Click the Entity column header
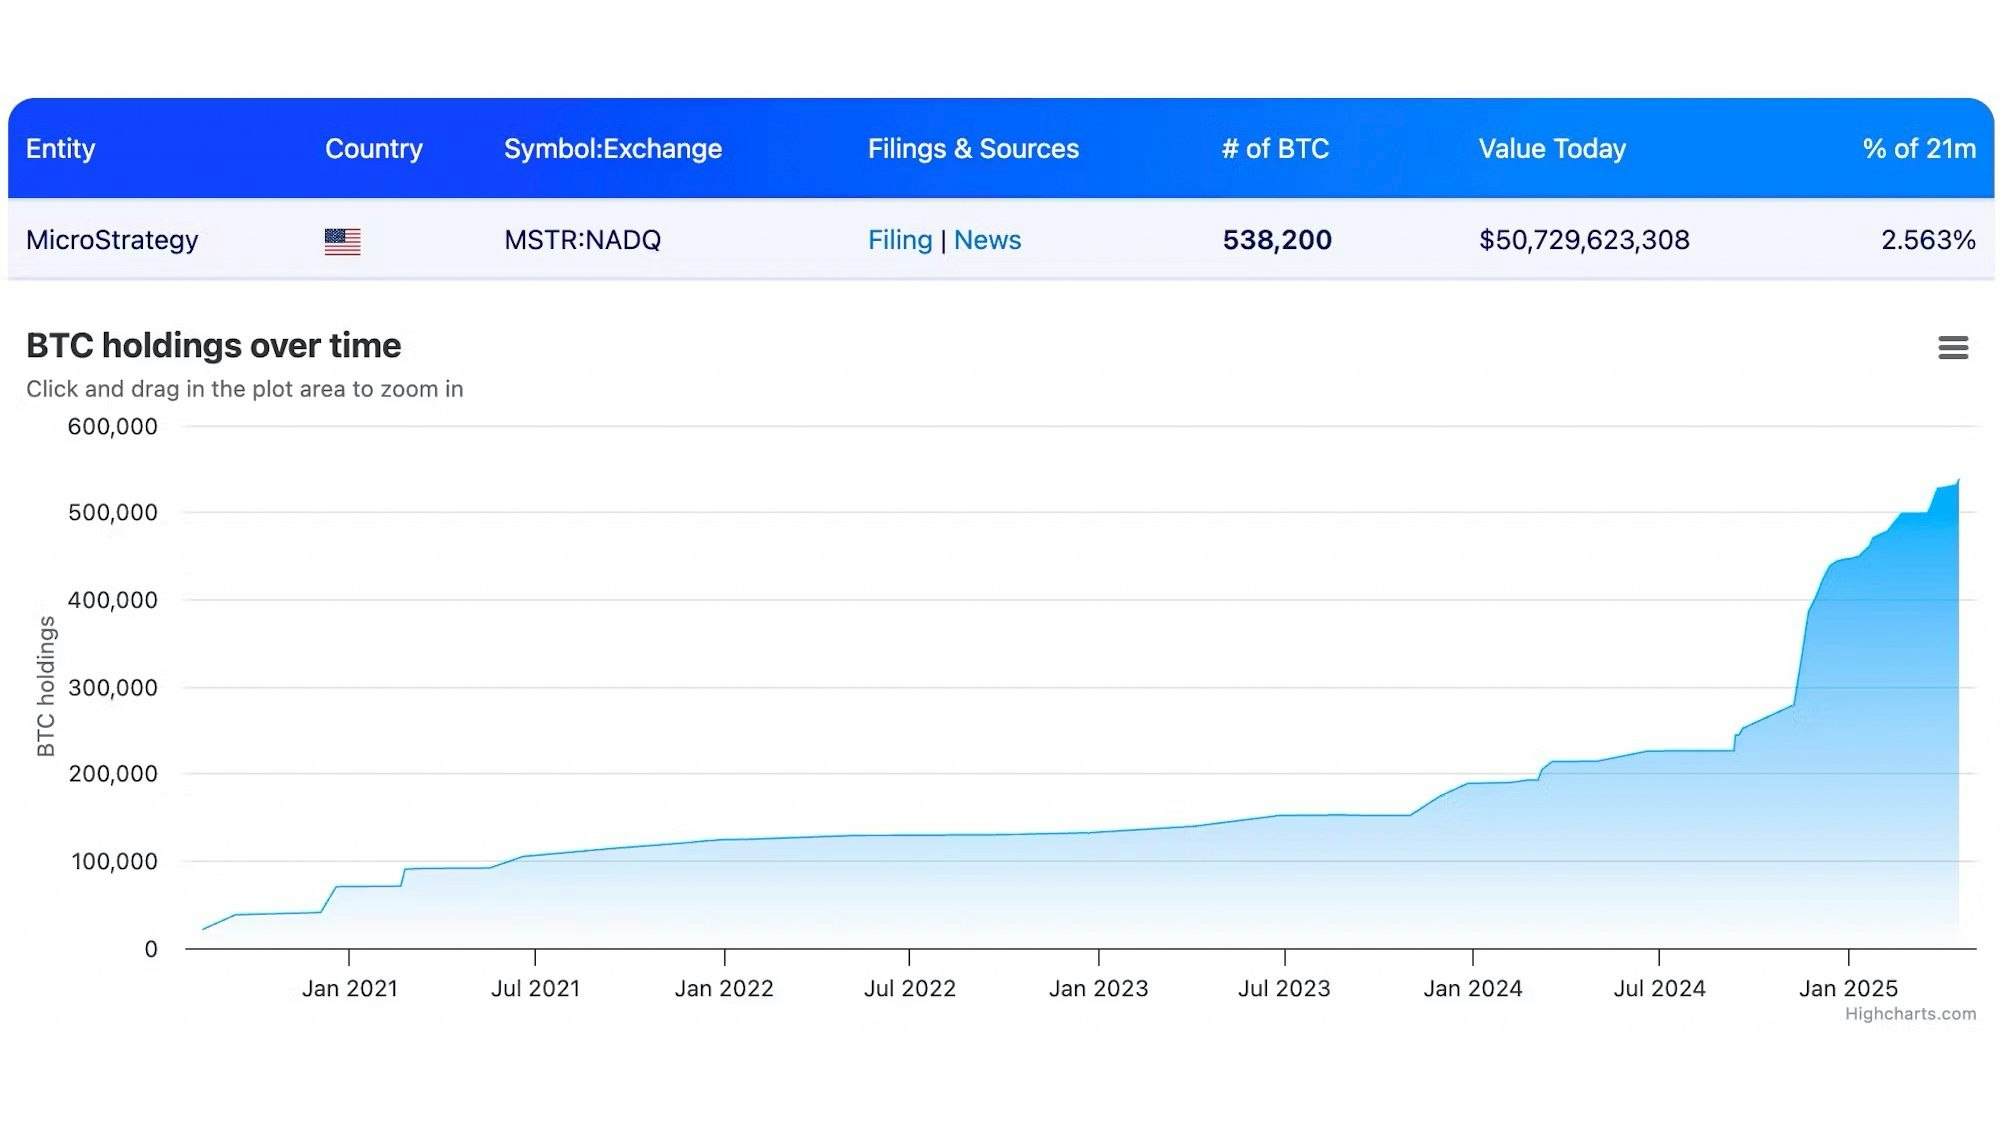 [x=61, y=149]
